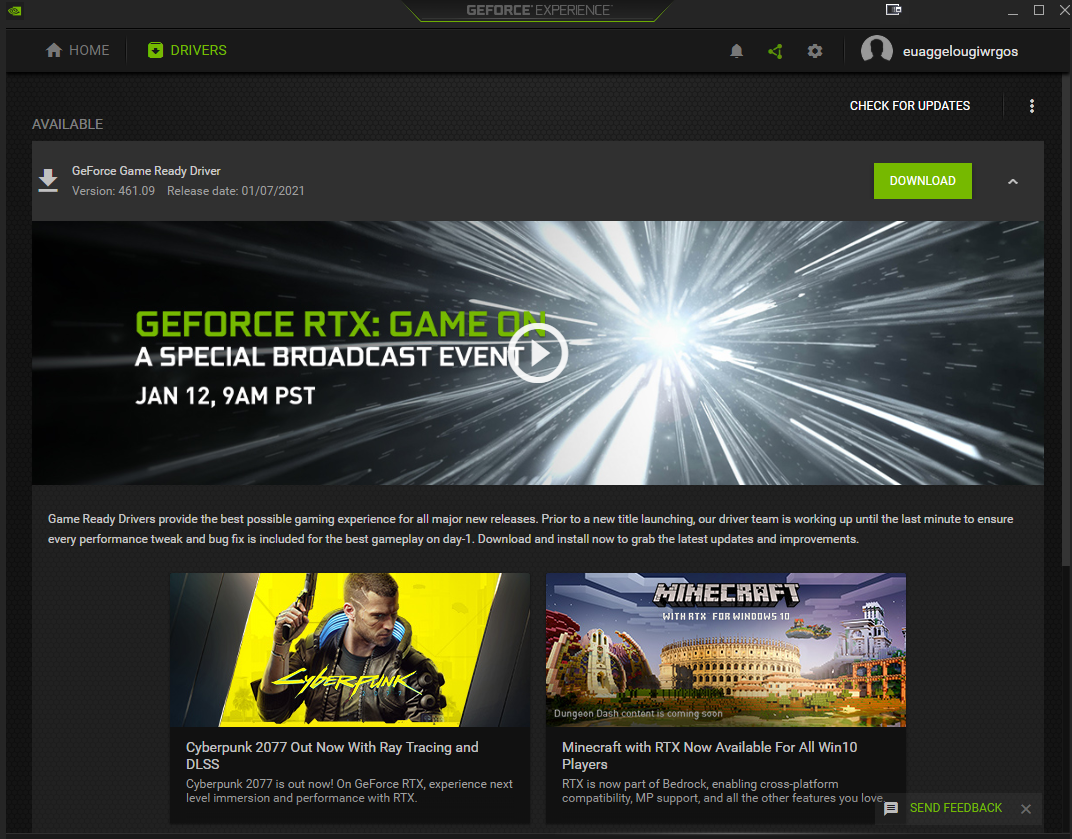Screen dimensions: 1072x839
Task: Click the GeForce Game Ready Driver title
Action: click(146, 171)
